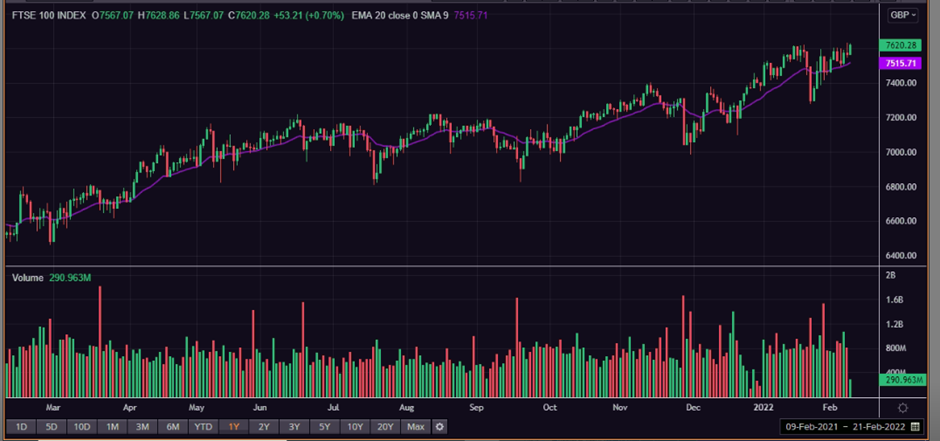The width and height of the screenshot is (940, 441).
Task: Click the green 290.963M value beside Volume
Action: click(69, 278)
